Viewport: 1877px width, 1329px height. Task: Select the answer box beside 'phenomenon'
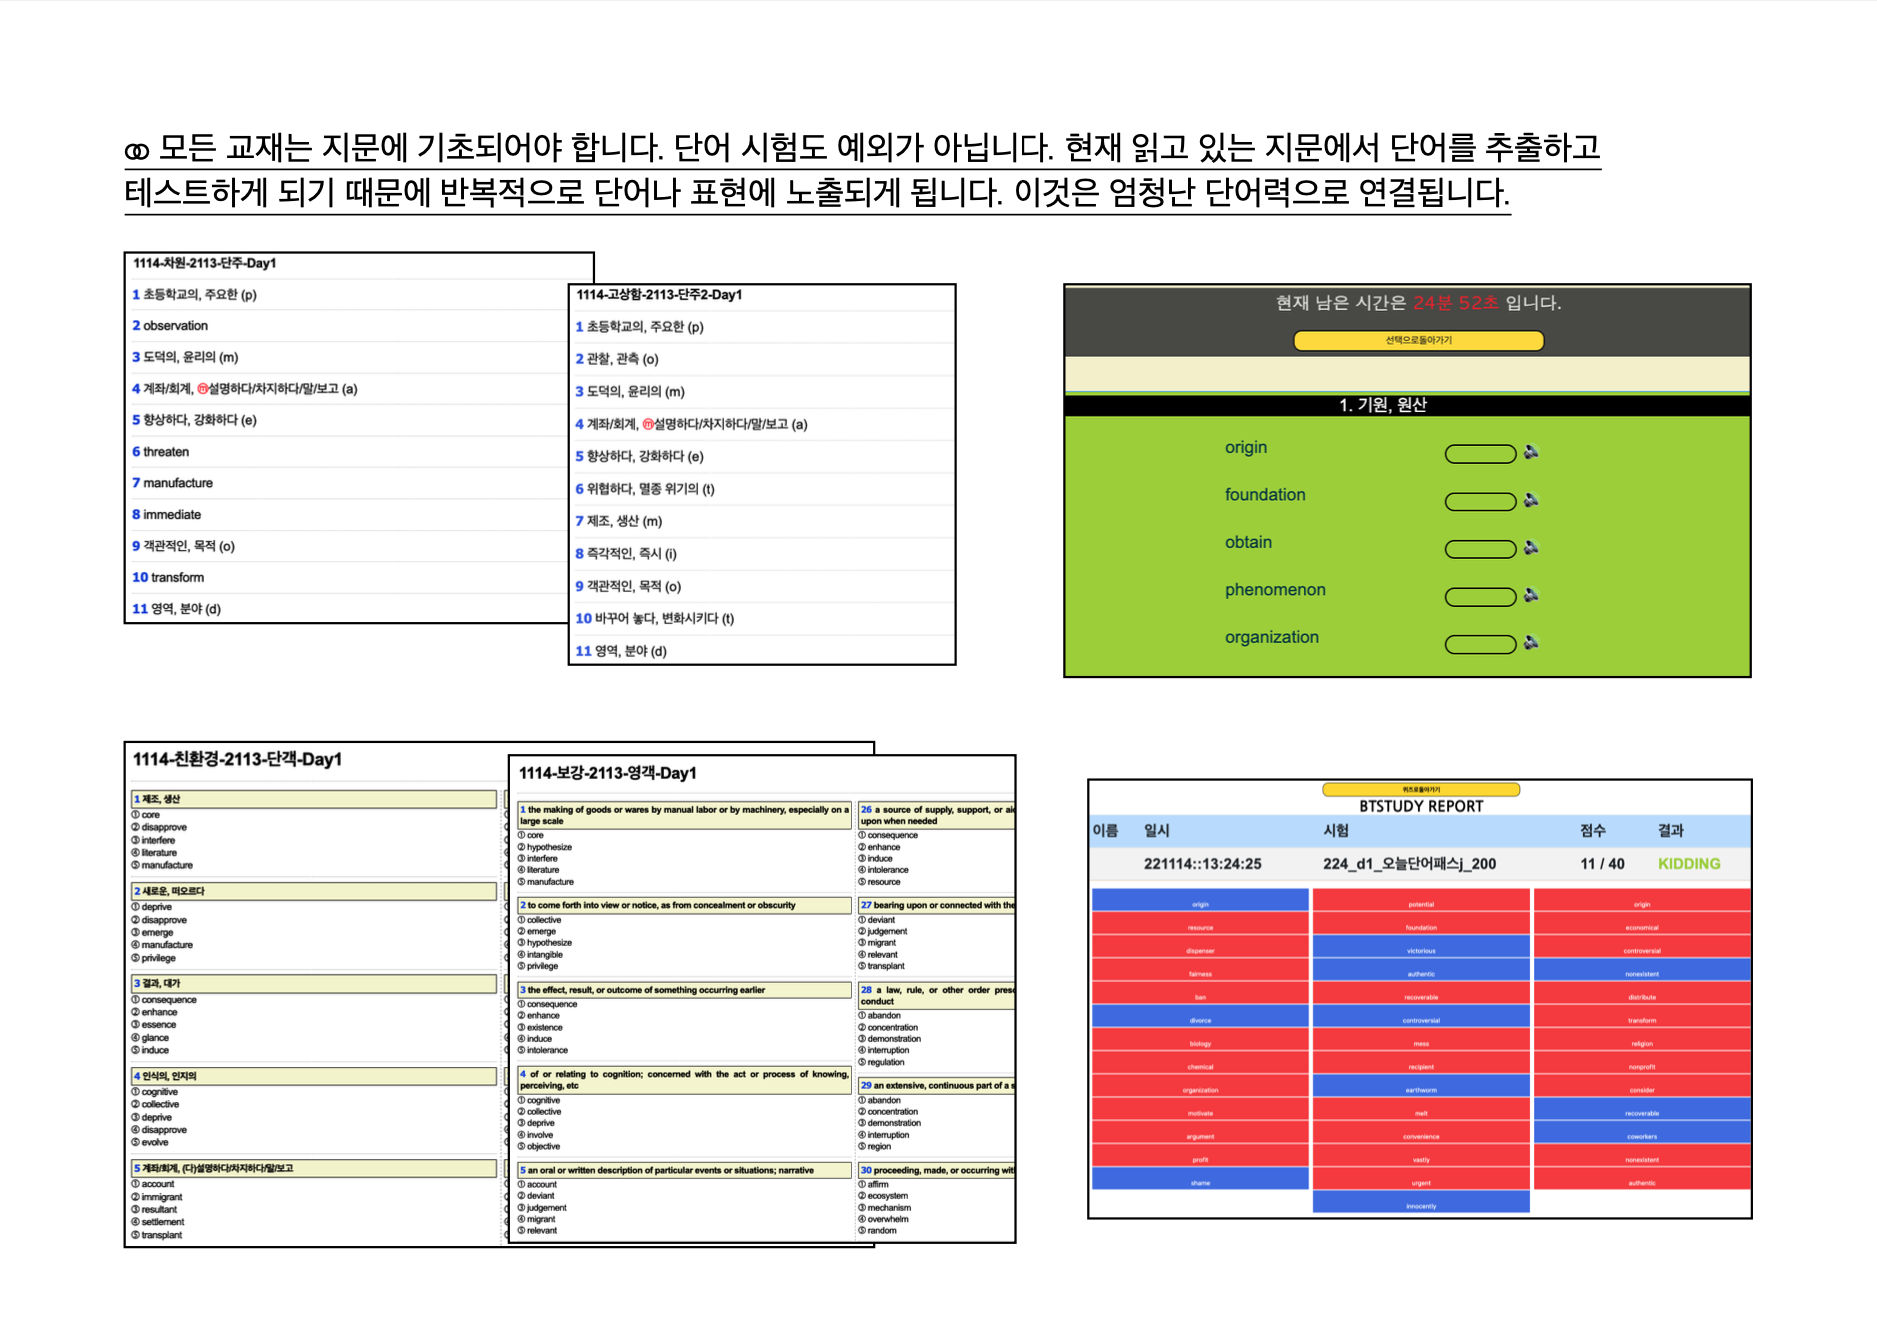[1480, 597]
